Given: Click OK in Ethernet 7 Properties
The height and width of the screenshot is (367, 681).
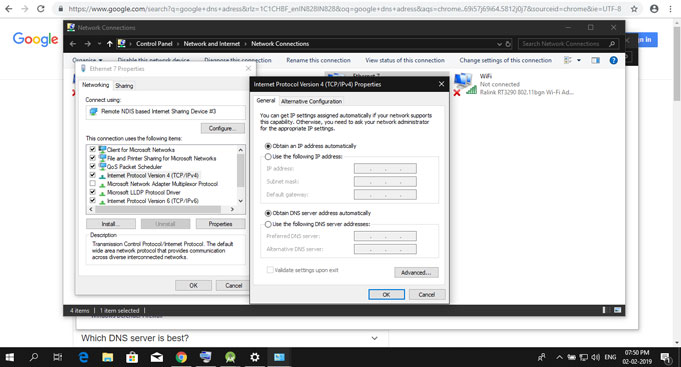Looking at the screenshot, I should tap(193, 285).
